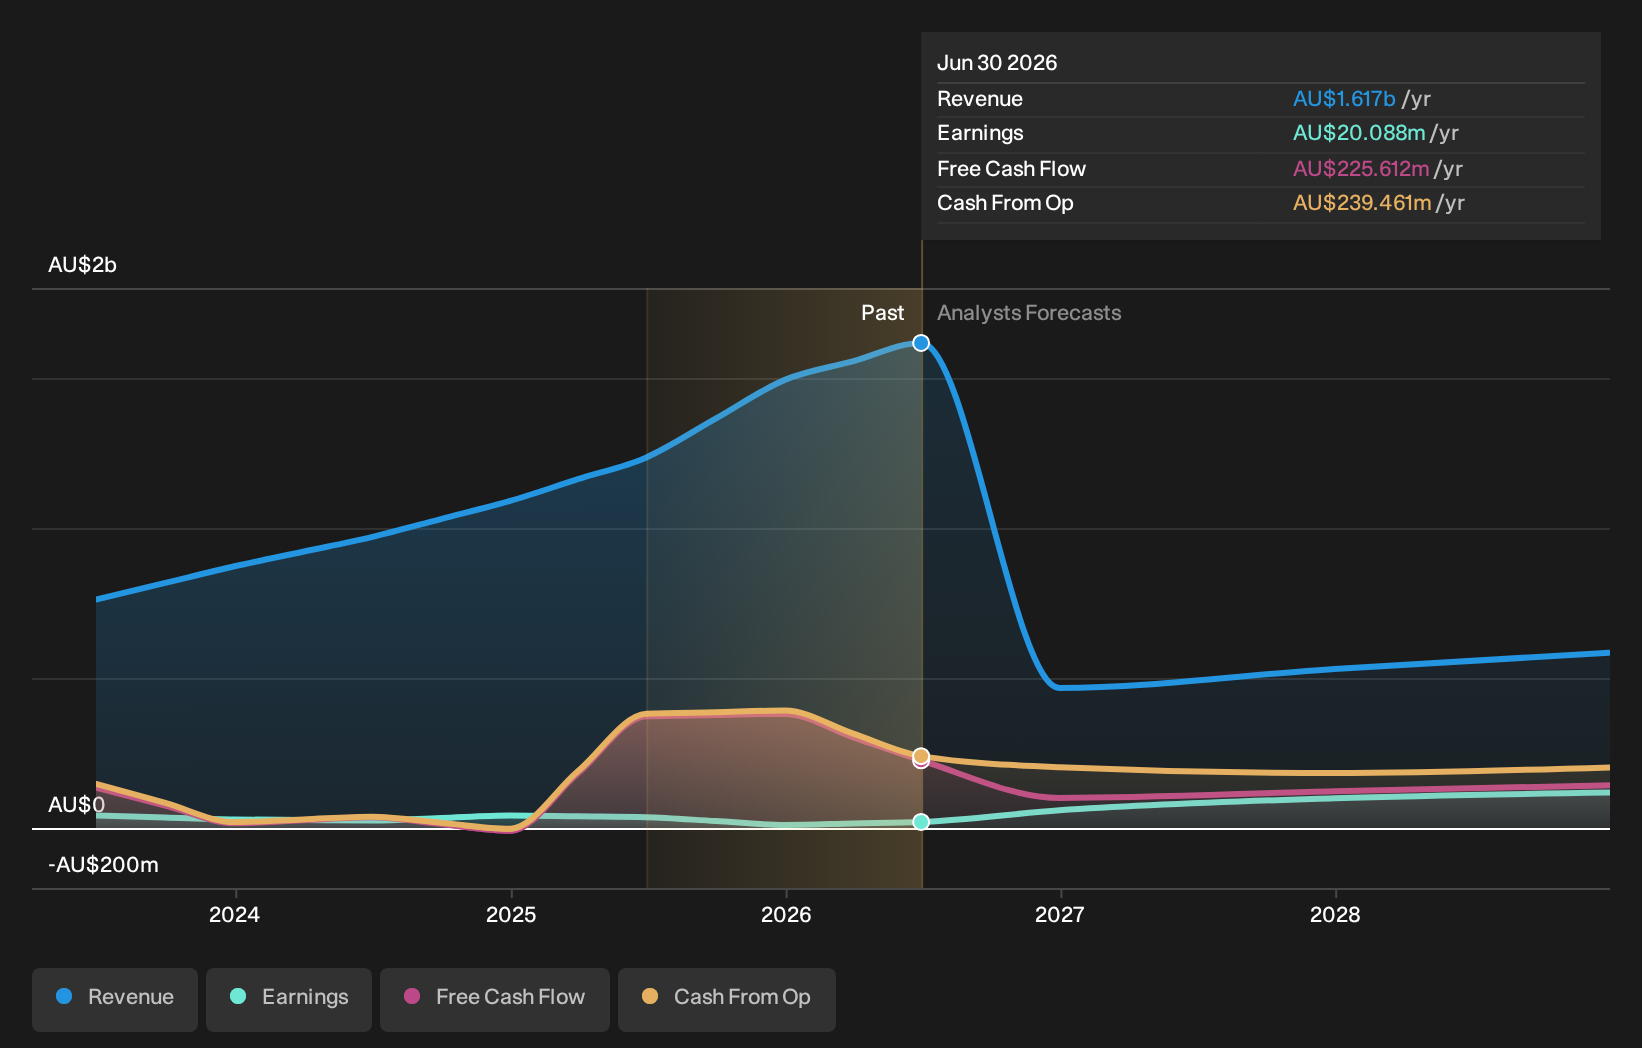Image resolution: width=1642 pixels, height=1048 pixels.
Task: Toggle the Cash From Op legend button
Action: (x=727, y=999)
